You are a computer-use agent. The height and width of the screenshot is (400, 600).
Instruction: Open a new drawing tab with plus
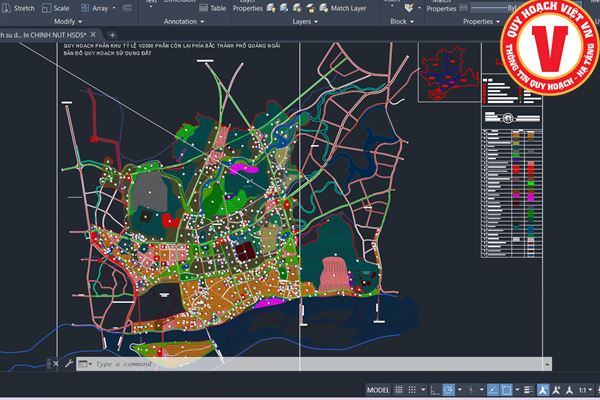[x=112, y=35]
